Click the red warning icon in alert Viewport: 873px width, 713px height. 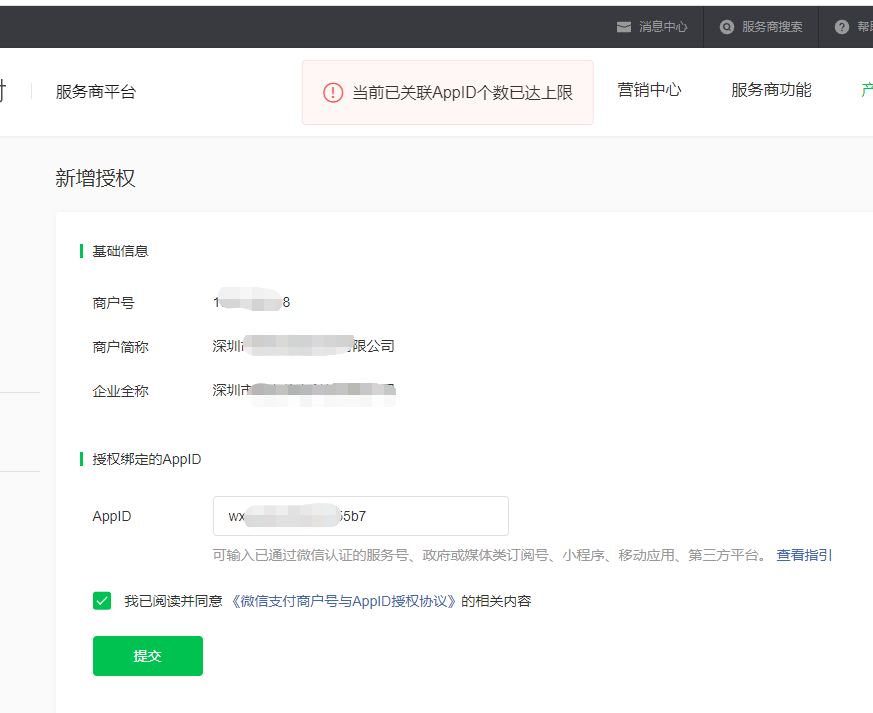[x=333, y=92]
